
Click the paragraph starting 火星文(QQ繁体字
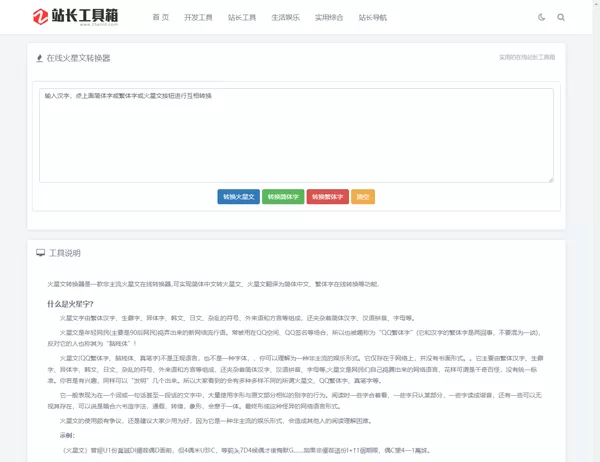[295, 369]
